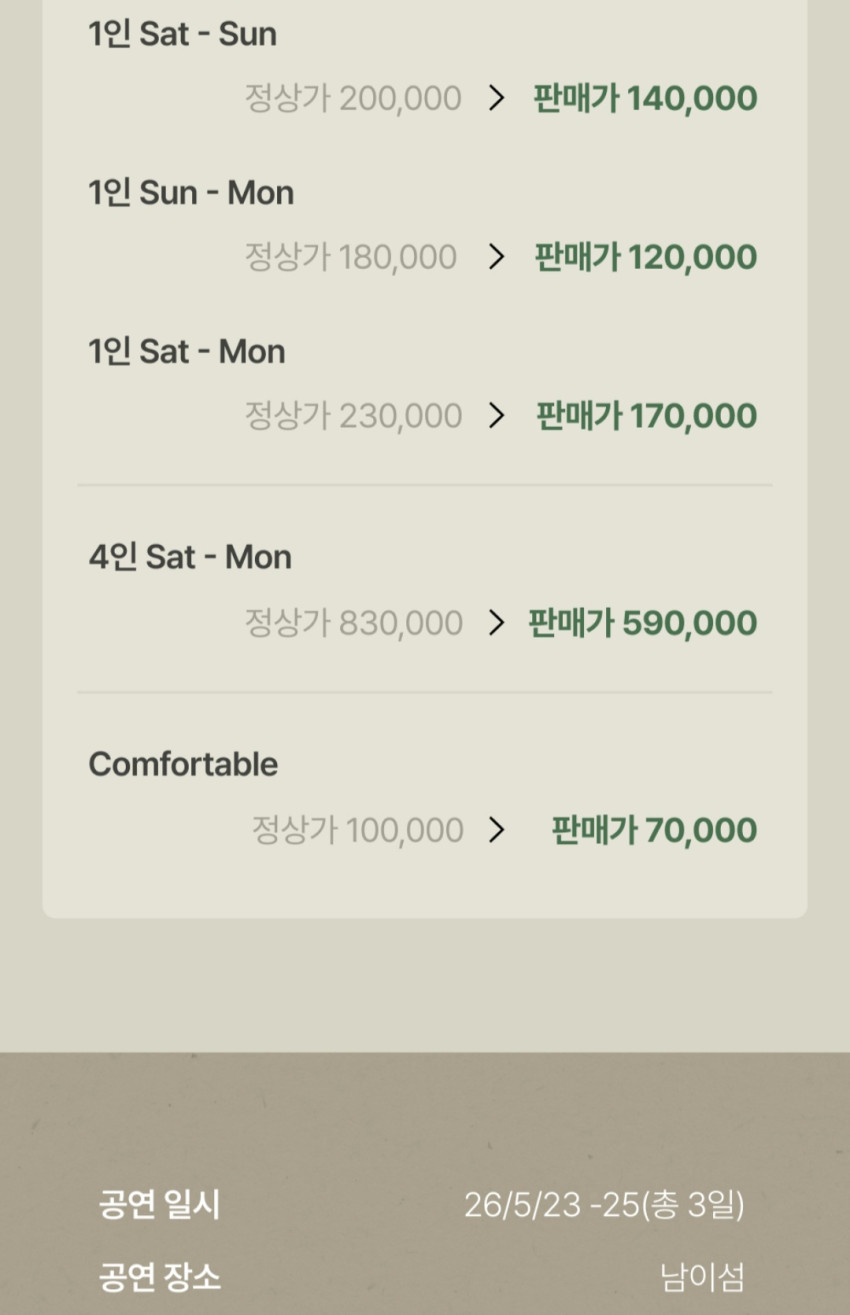Click arrow next to 정상가 180,000
The width and height of the screenshot is (850, 1315).
[x=496, y=257]
